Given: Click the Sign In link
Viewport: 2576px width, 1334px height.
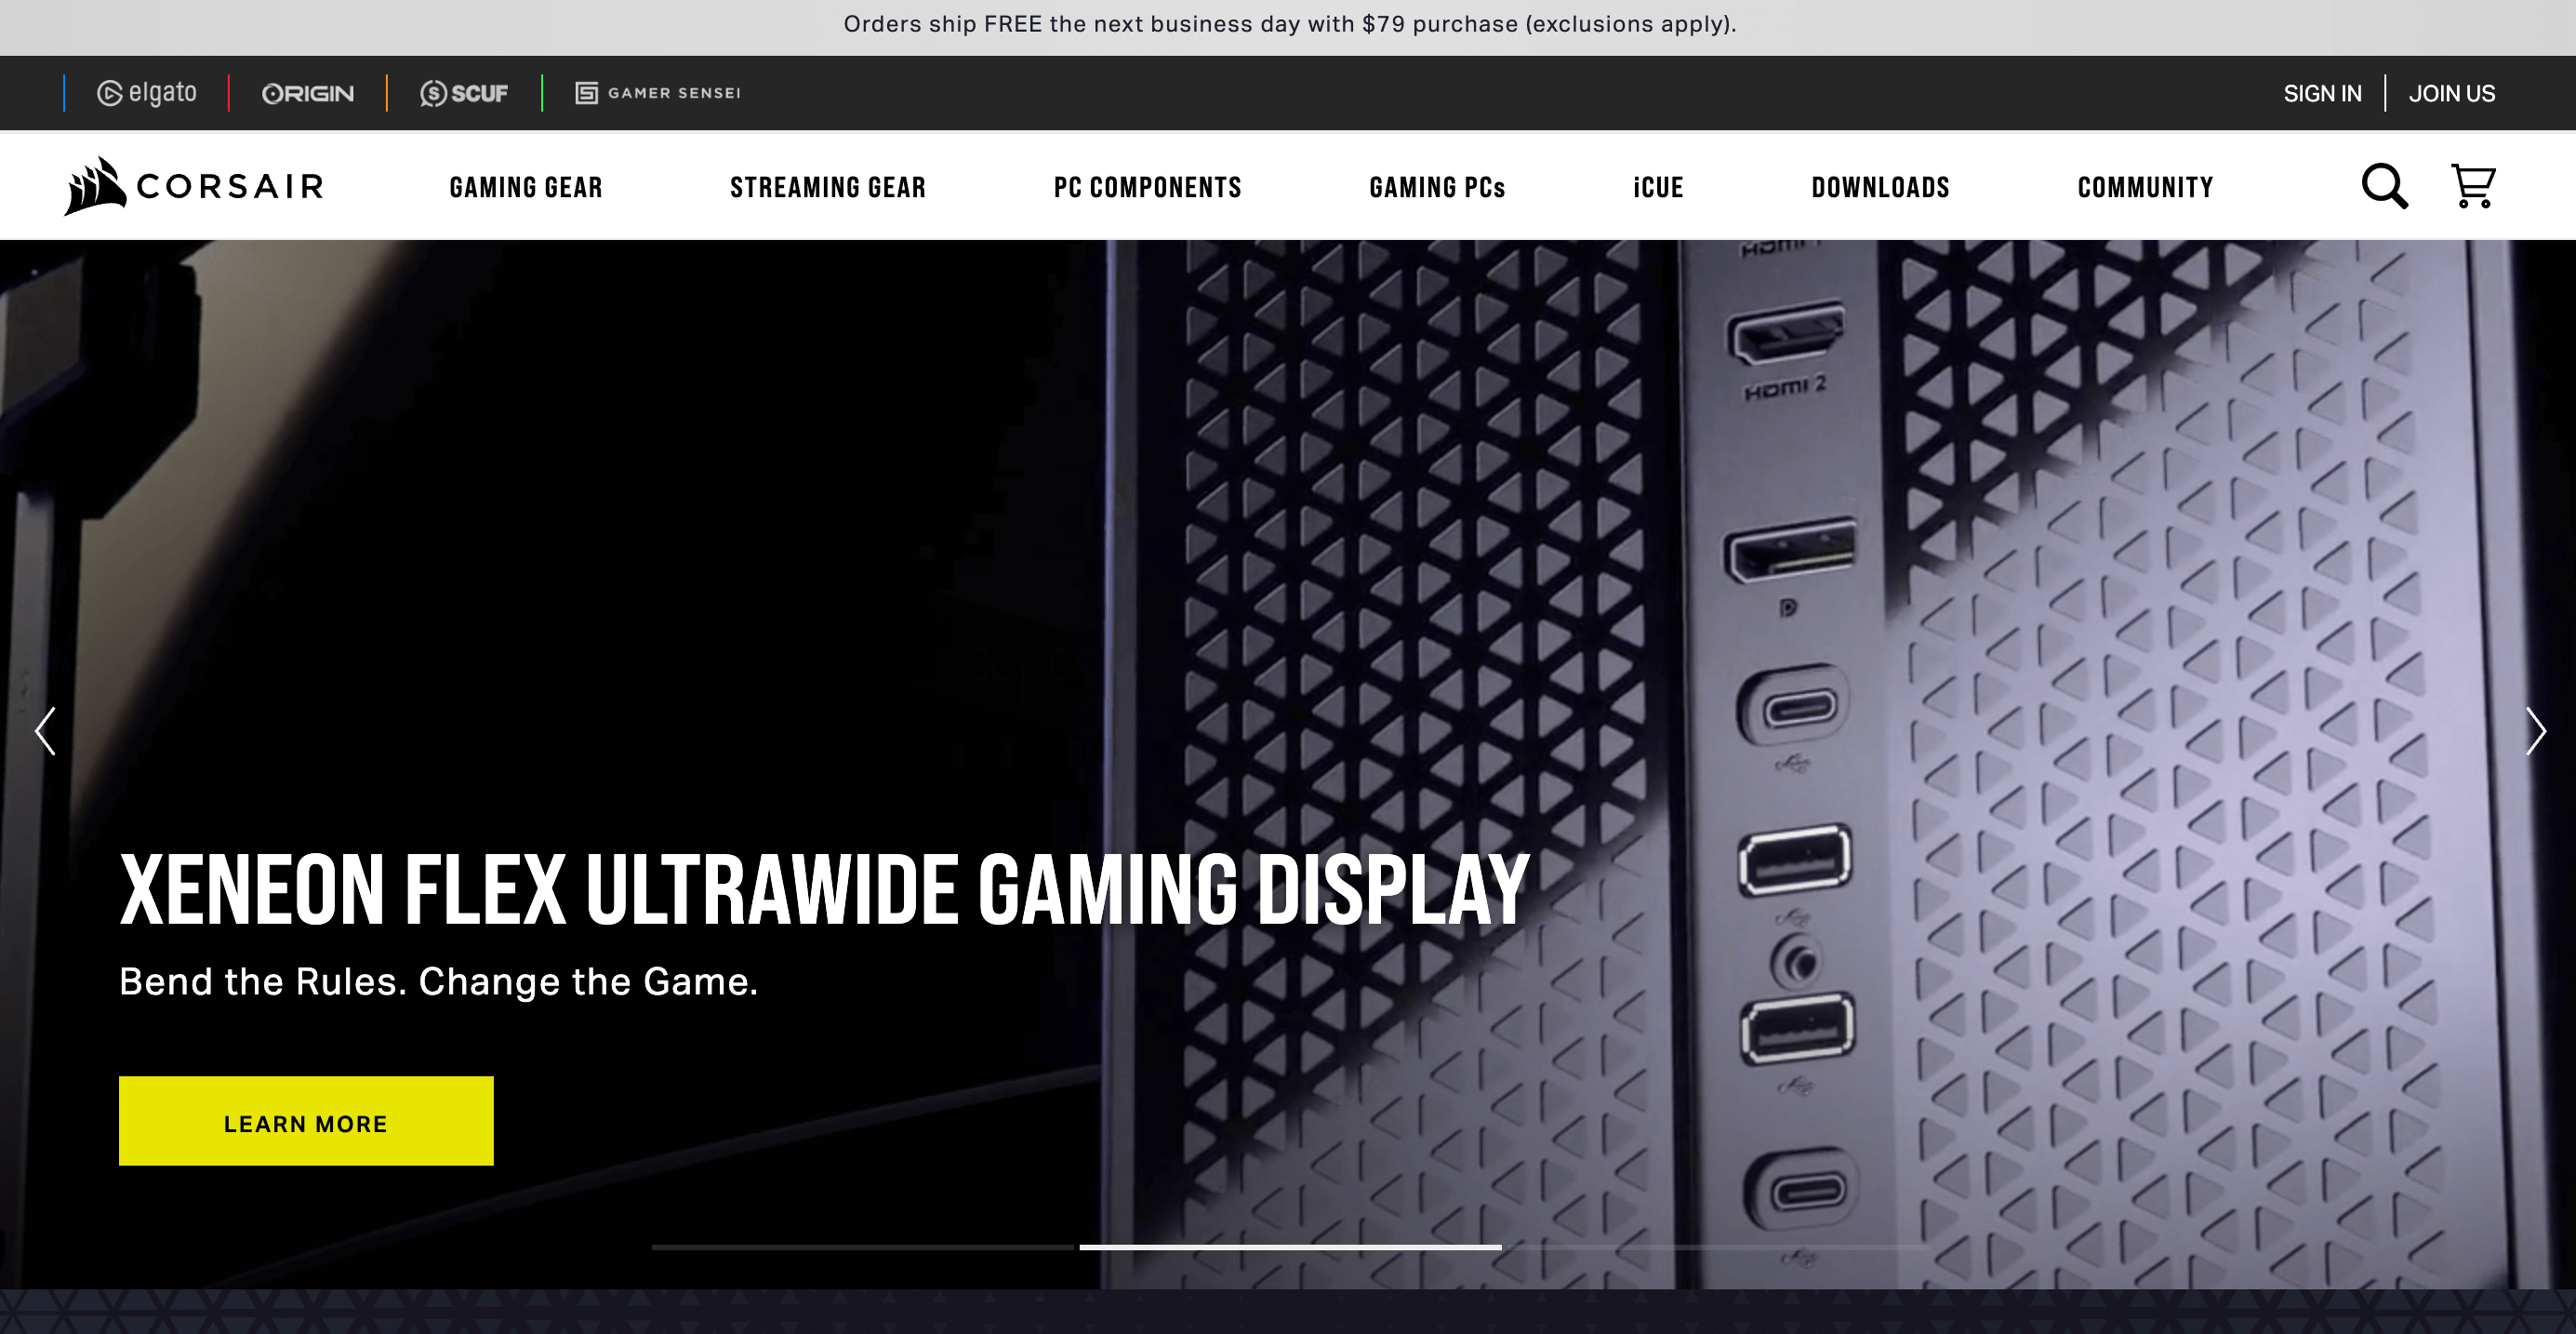Looking at the screenshot, I should (x=2322, y=93).
